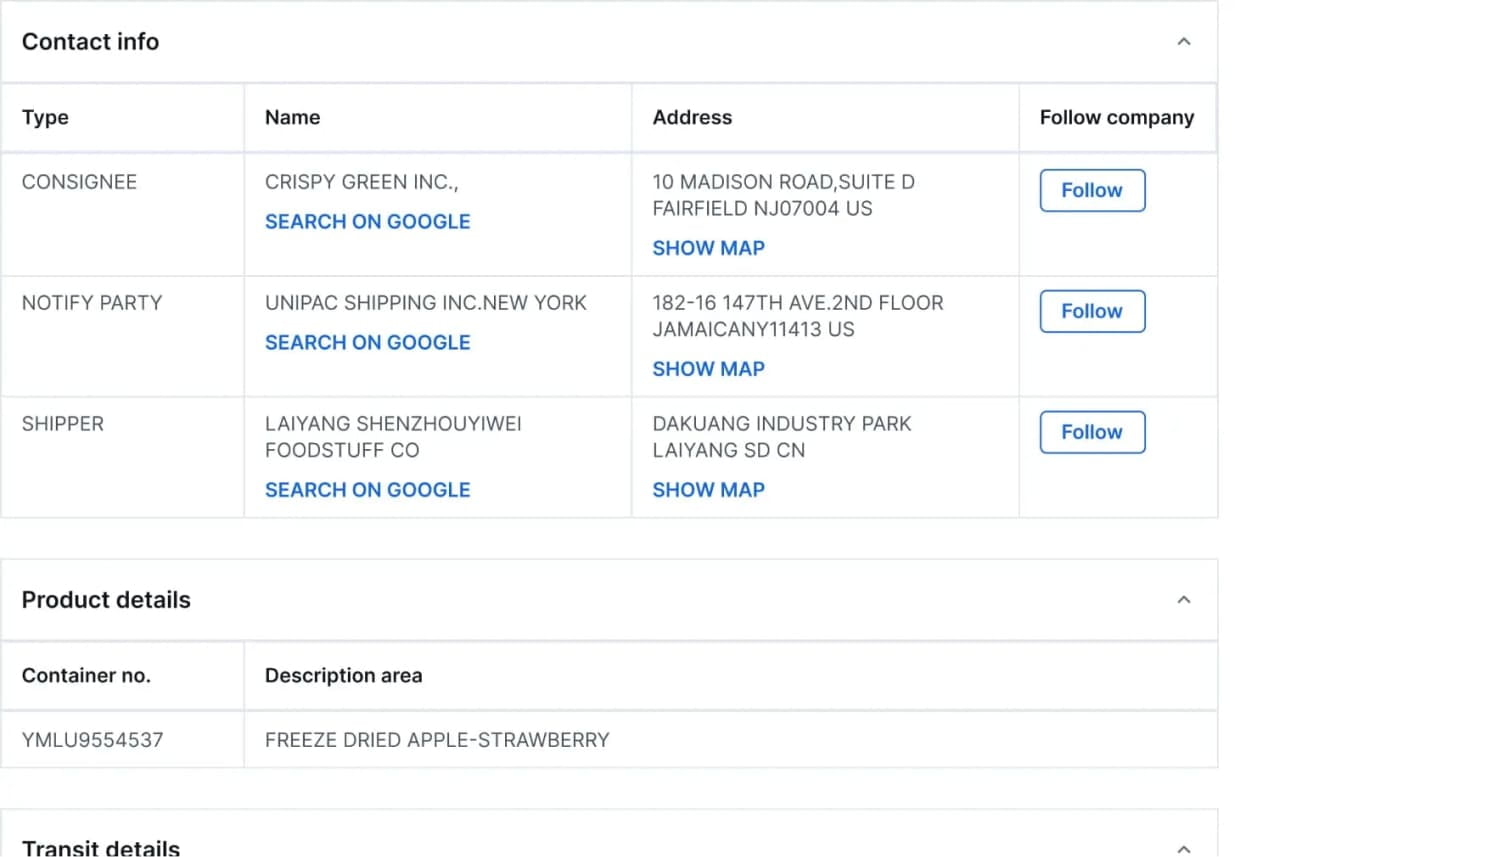Follow LAIYANG SHENZHOUYIWEI FOODSTUFF CO
1504x857 pixels.
[x=1091, y=432]
